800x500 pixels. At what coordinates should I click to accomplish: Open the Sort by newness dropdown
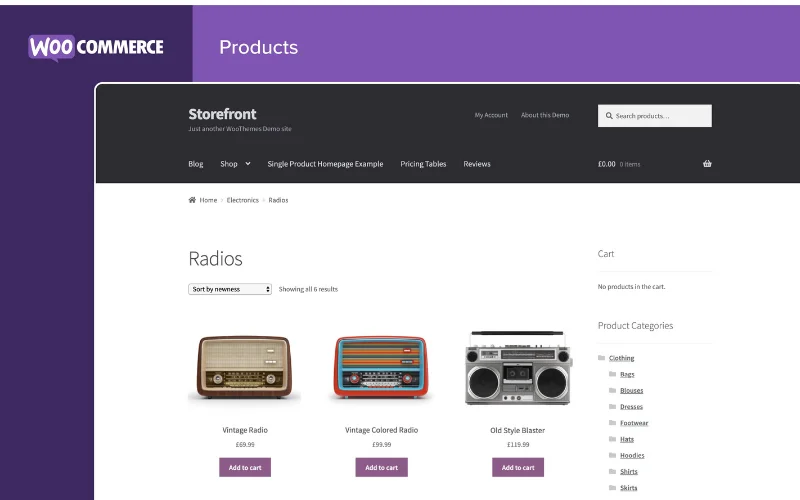(x=230, y=289)
